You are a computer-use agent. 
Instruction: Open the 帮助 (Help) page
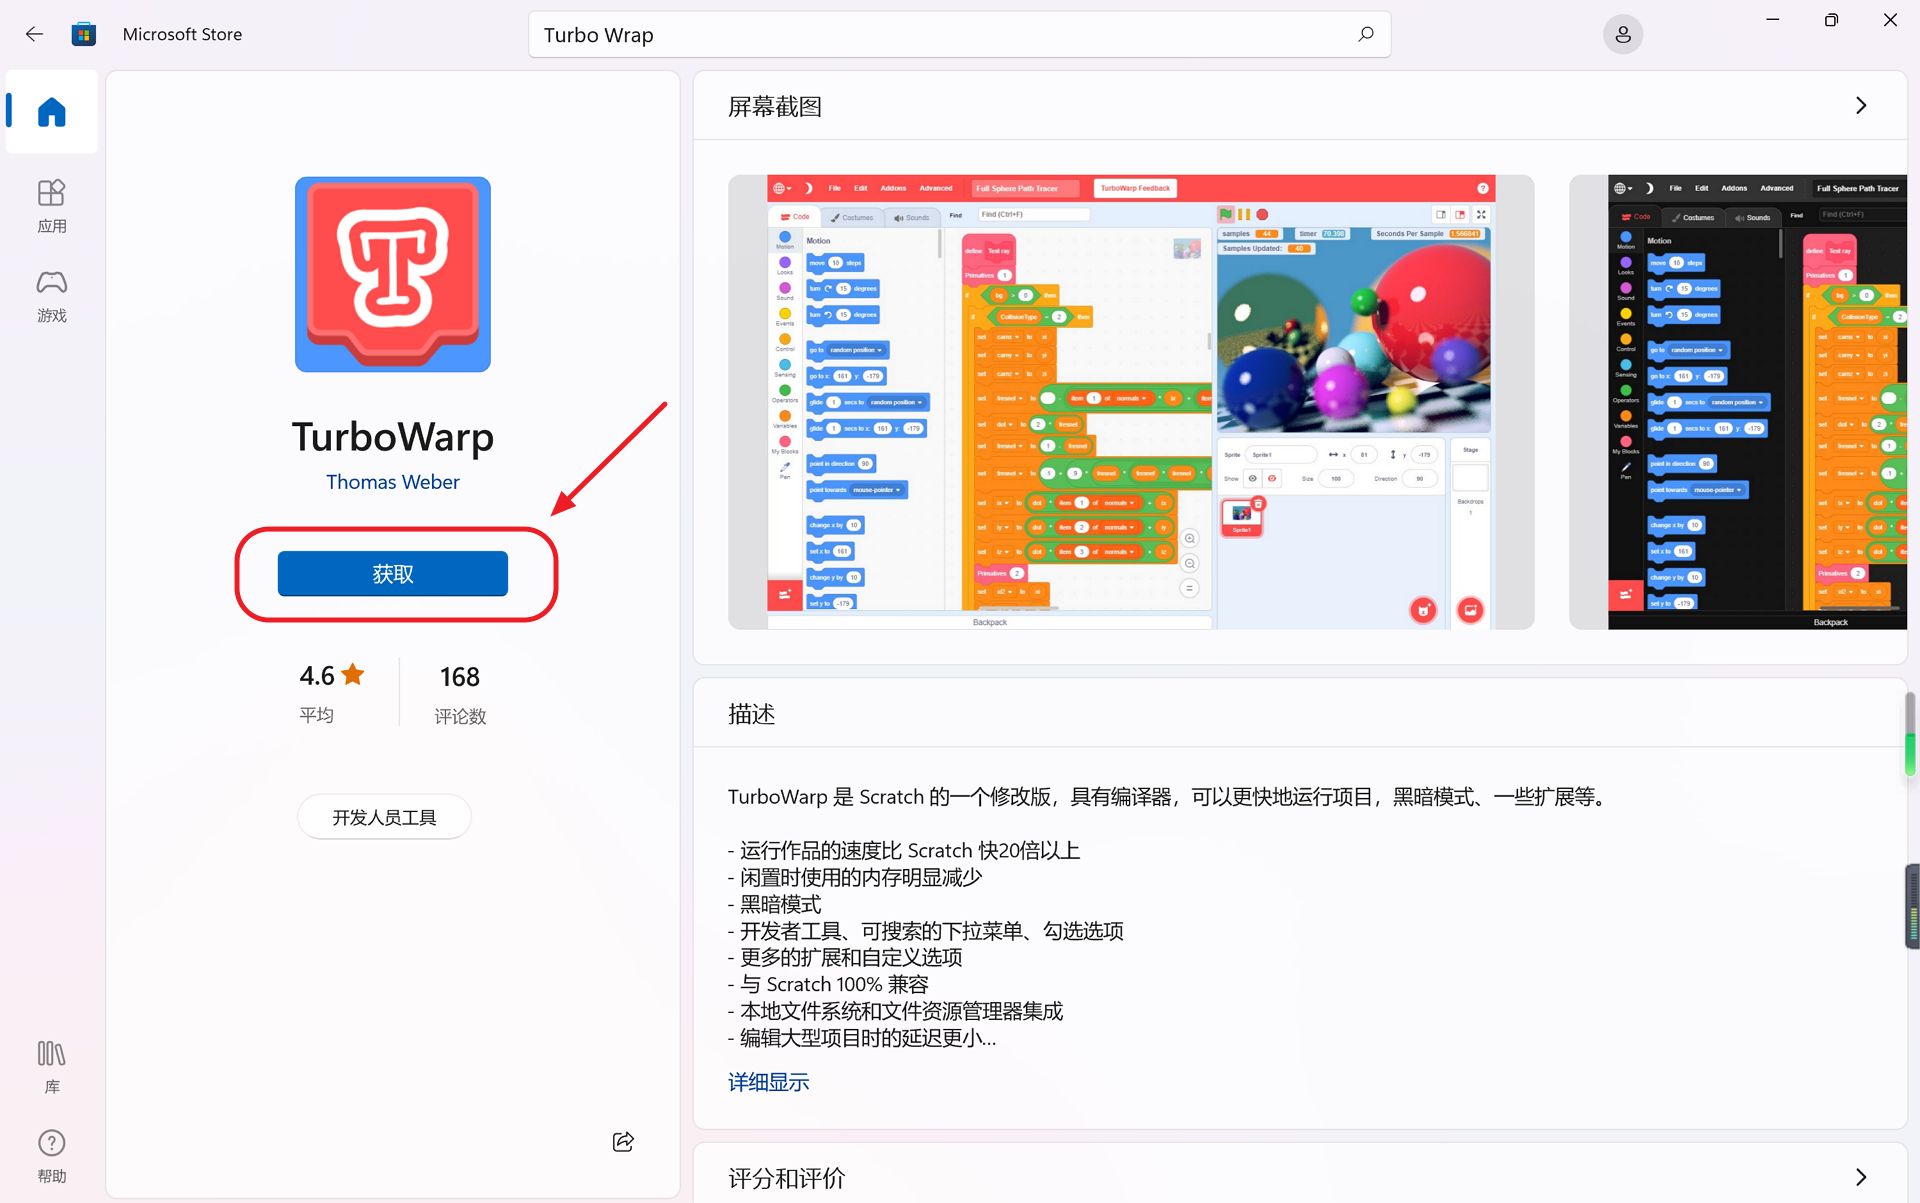click(52, 1156)
